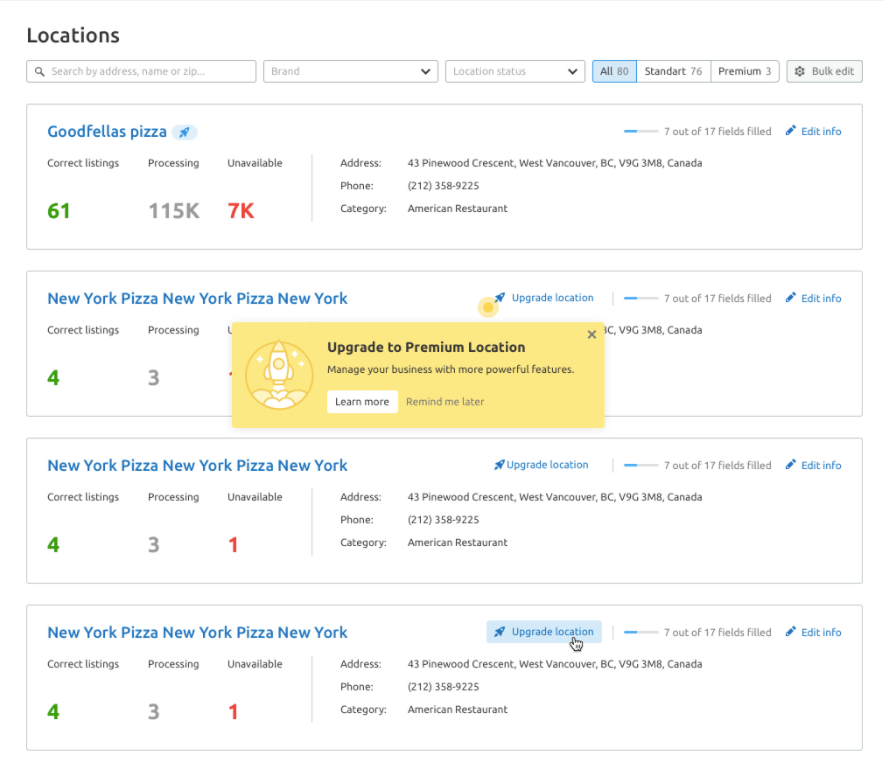The width and height of the screenshot is (885, 767).
Task: Select the rocket icon beside the second Upgrade location
Action: [x=499, y=465]
